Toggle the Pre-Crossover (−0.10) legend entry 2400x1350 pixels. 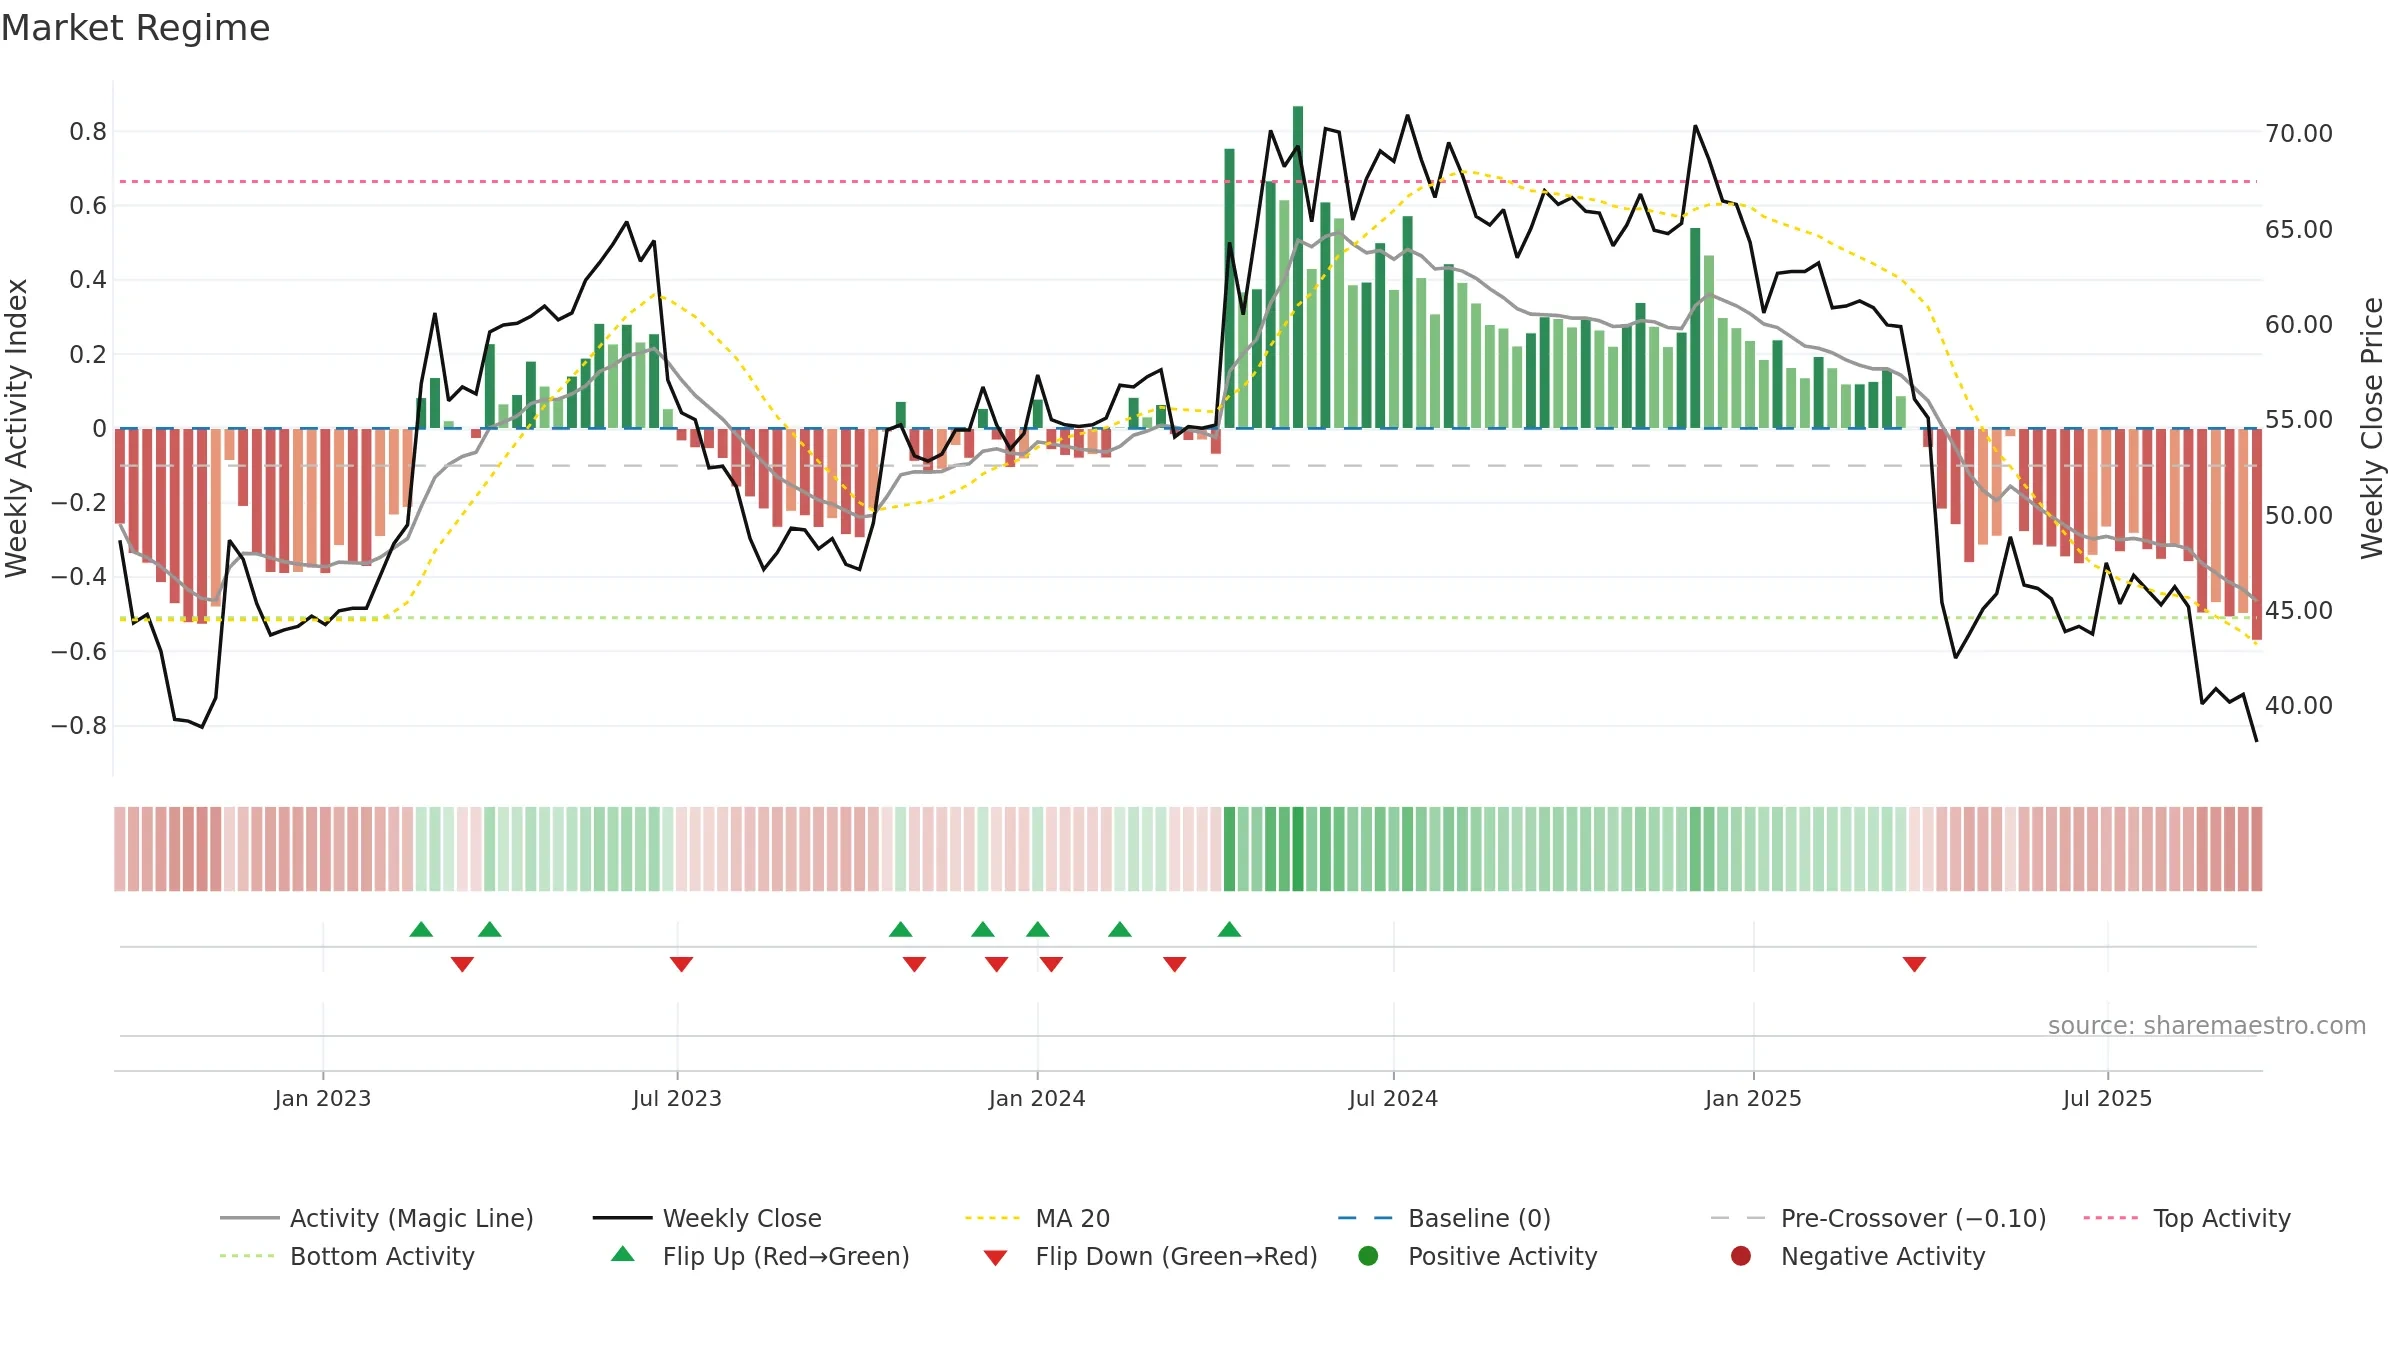pyautogui.click(x=1878, y=1218)
